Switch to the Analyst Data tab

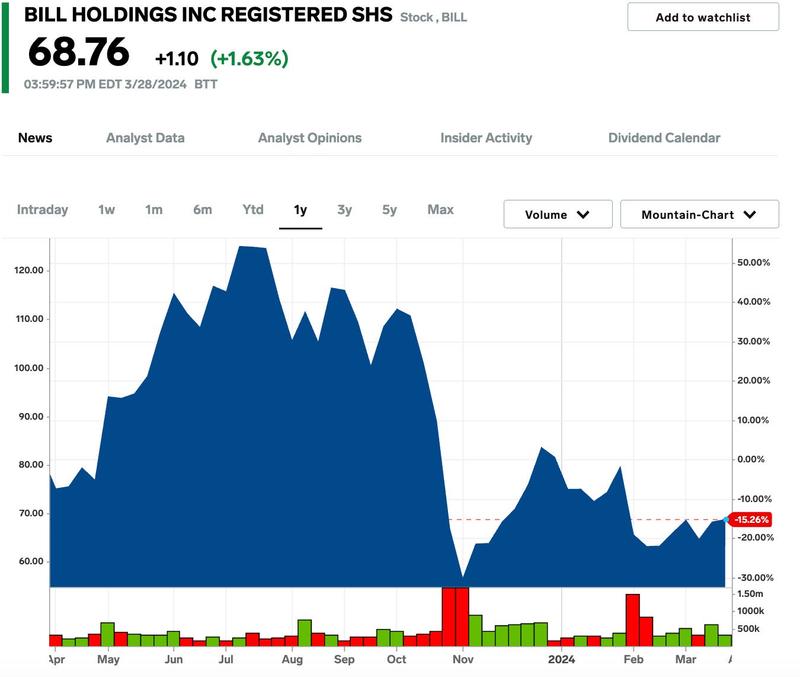click(x=145, y=138)
